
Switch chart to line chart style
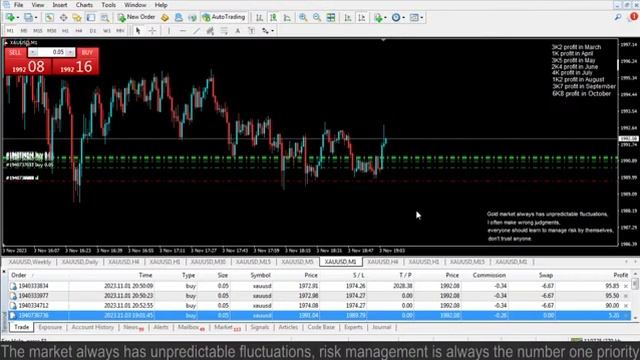(287, 18)
